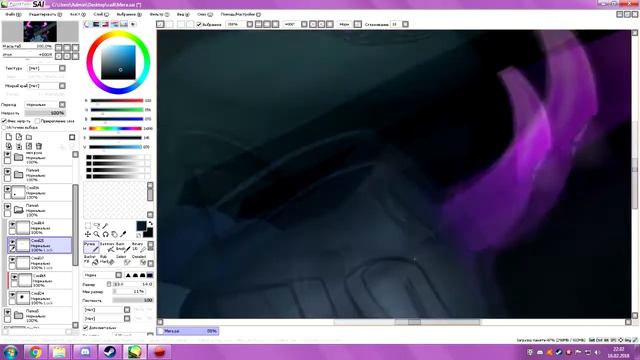The image size is (640, 360).
Task: Select the hand pan tool
Action: [x=115, y=234]
